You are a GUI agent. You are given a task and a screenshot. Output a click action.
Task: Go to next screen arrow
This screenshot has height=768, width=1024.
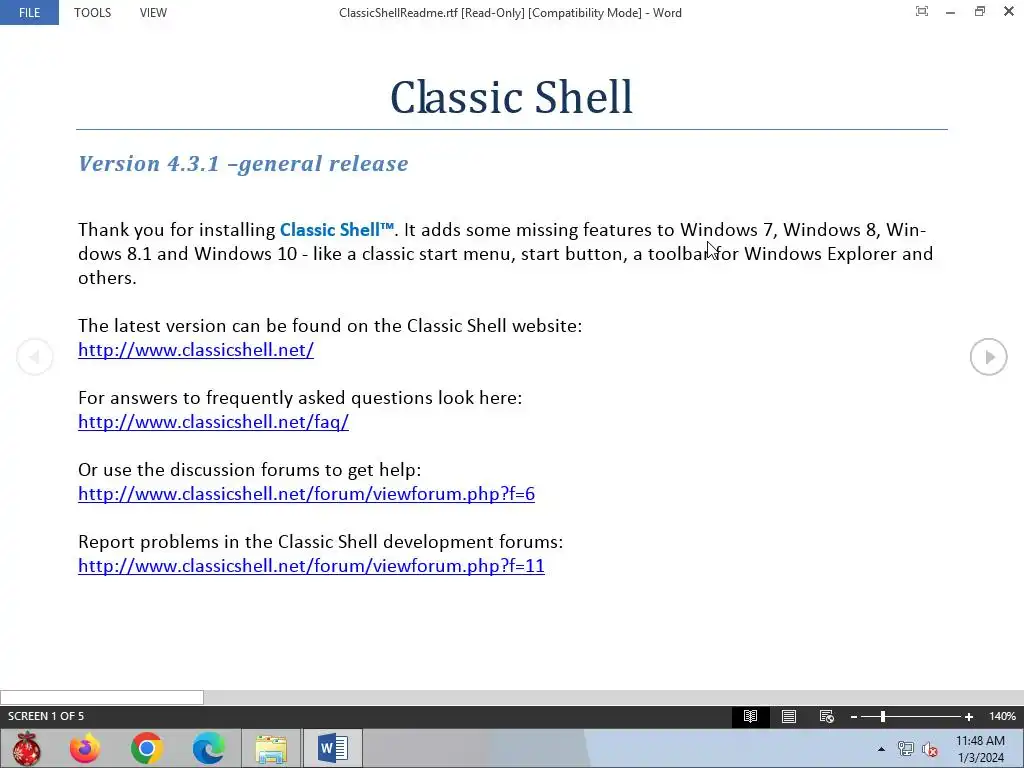[x=988, y=357]
